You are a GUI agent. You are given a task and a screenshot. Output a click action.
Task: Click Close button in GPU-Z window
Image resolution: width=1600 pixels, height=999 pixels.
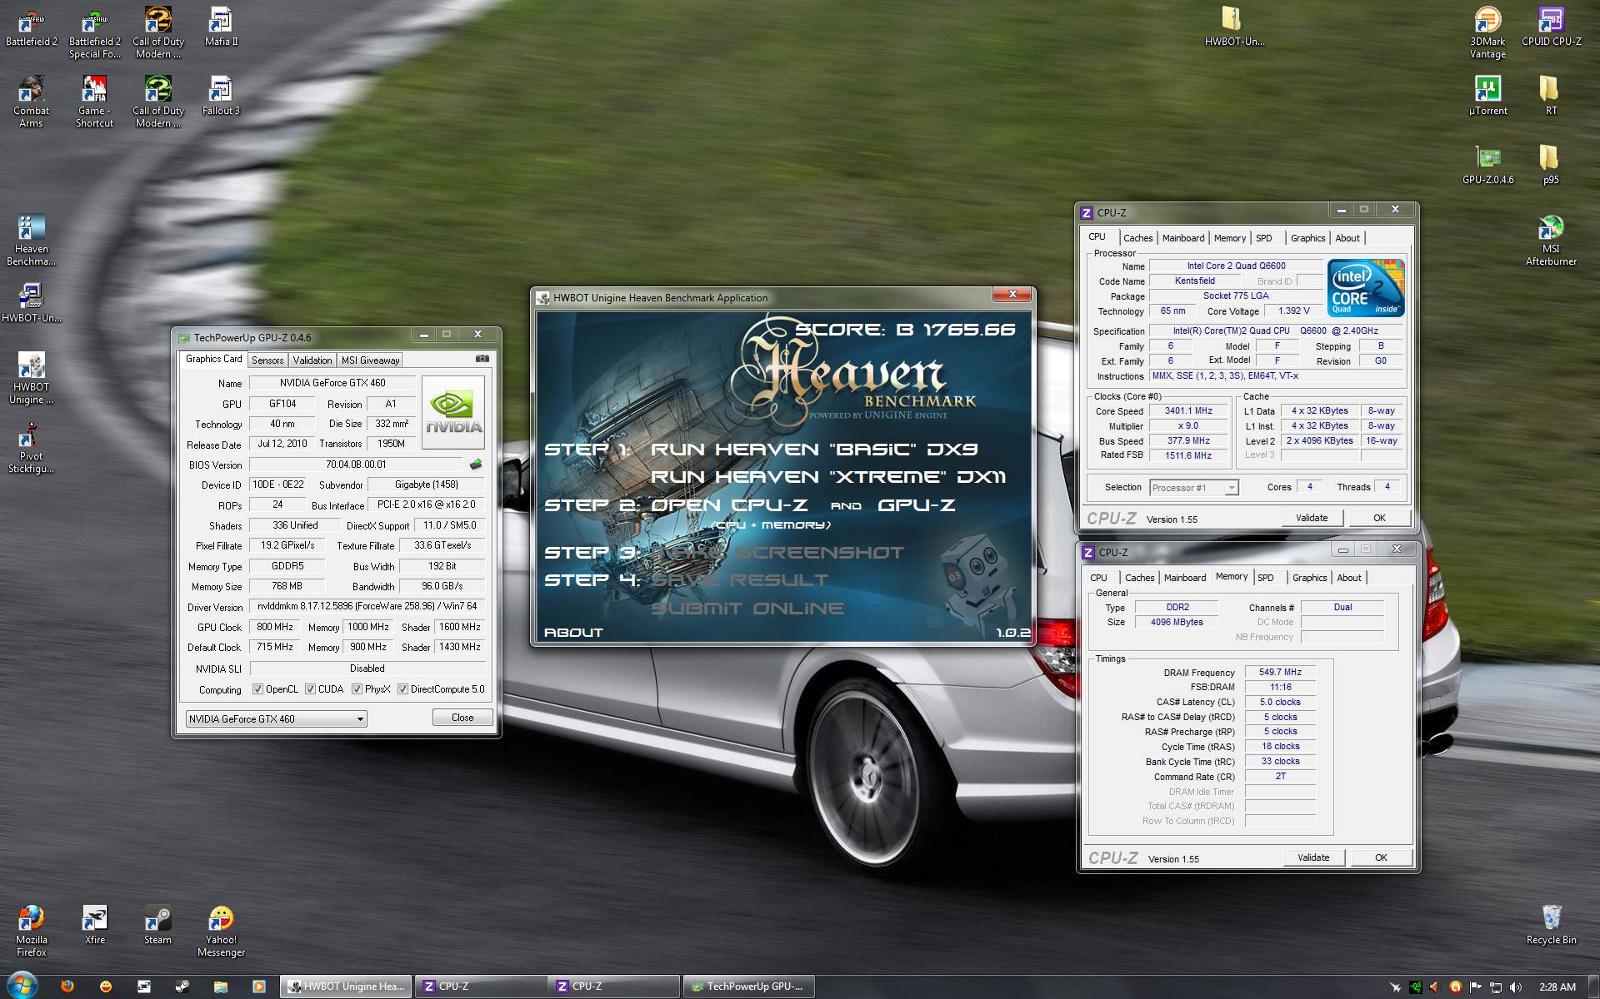462,717
